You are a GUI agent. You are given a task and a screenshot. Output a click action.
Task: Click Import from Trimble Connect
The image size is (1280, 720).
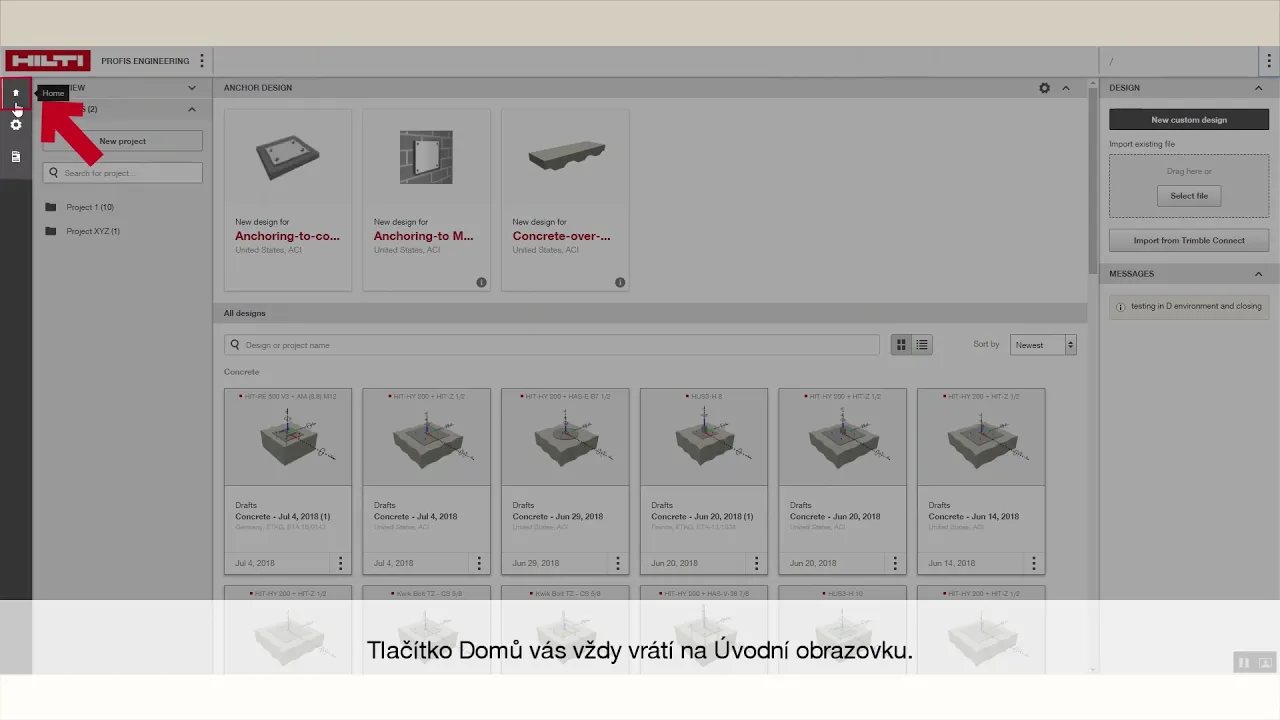(1189, 241)
